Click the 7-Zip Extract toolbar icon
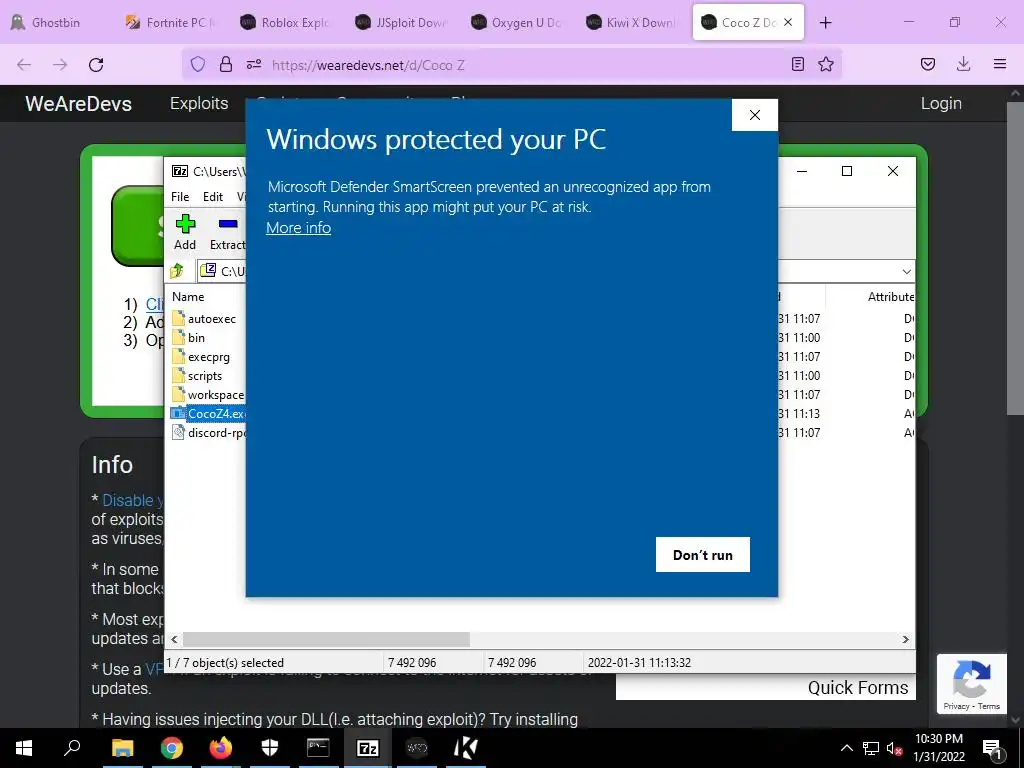Screen dimensions: 1024x768 [x=227, y=232]
